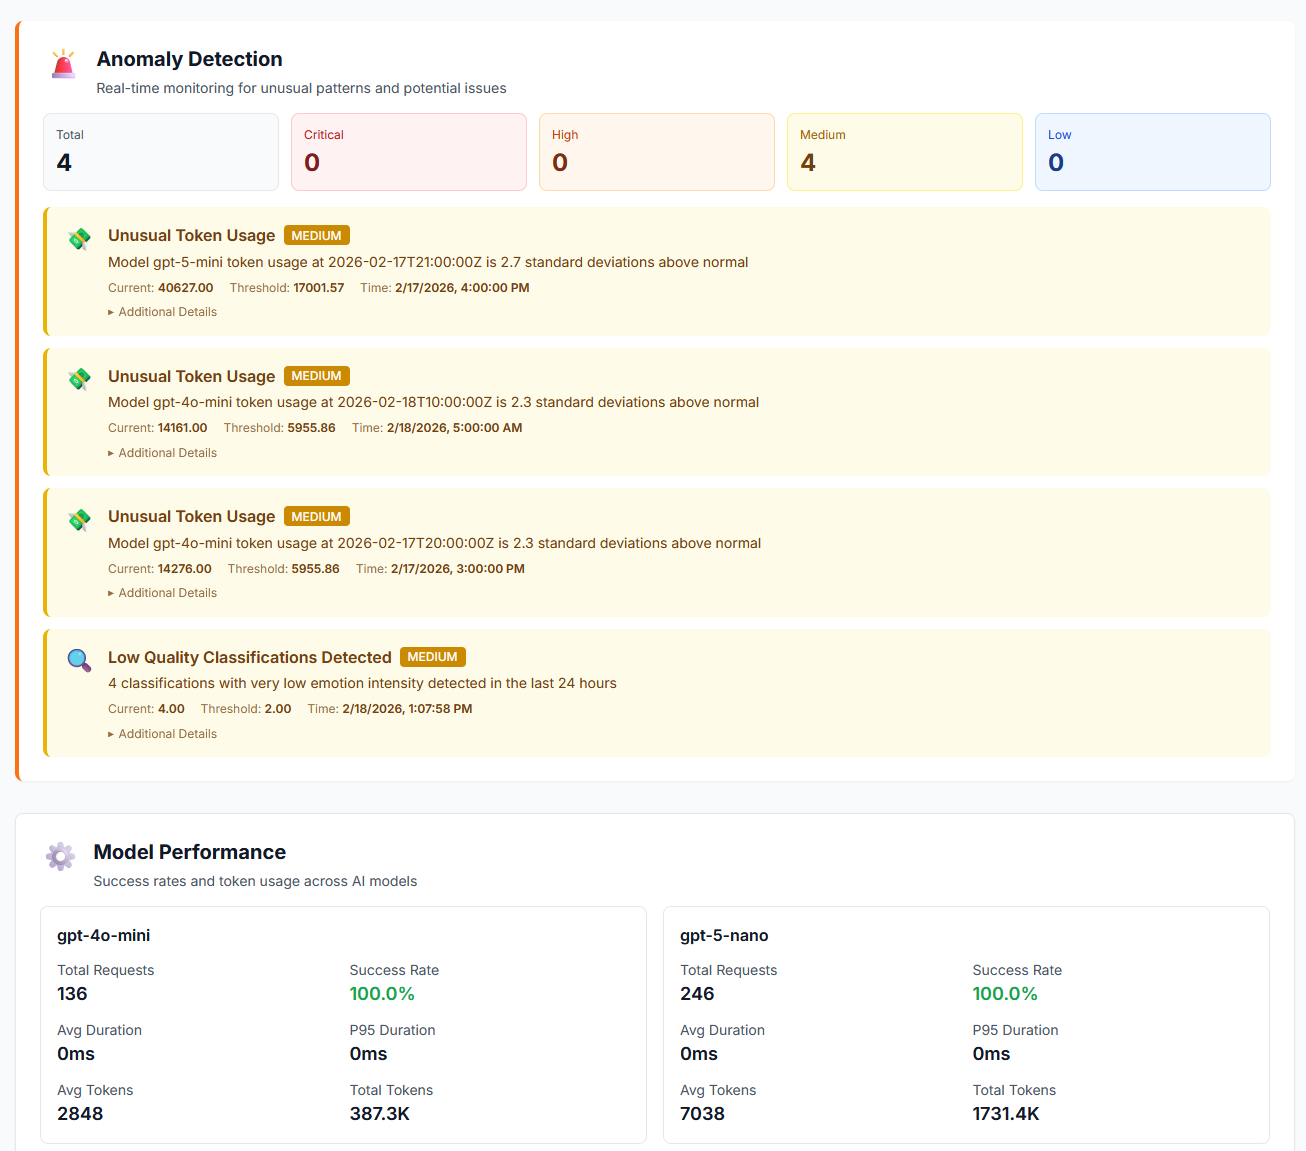Viewport: 1306px width, 1151px height.
Task: Click the Current value 40627.00
Action: [186, 288]
